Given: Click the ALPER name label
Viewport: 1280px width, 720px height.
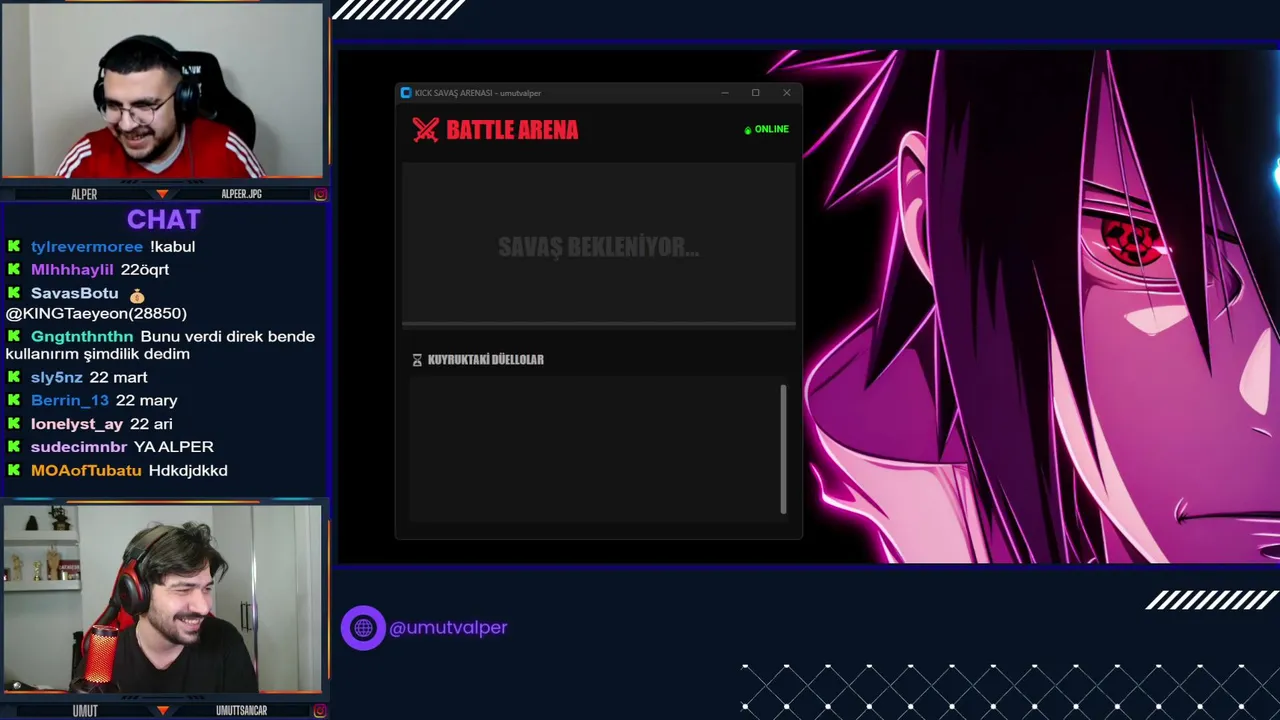Looking at the screenshot, I should pyautogui.click(x=84, y=194).
